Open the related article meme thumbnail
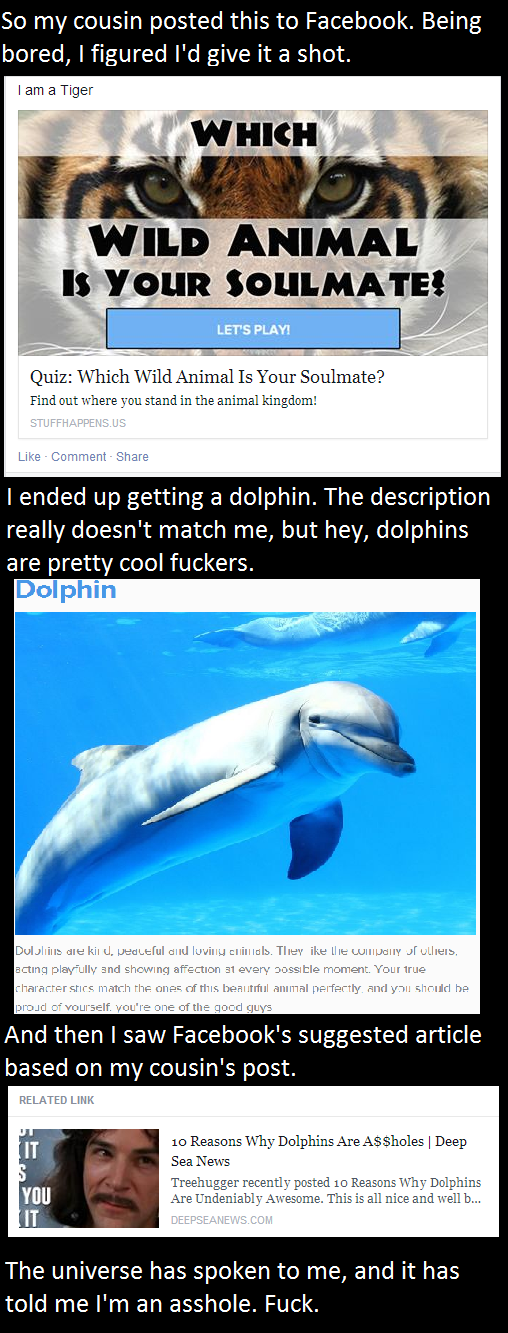Screen dimensions: 508x1333 coord(89,1178)
